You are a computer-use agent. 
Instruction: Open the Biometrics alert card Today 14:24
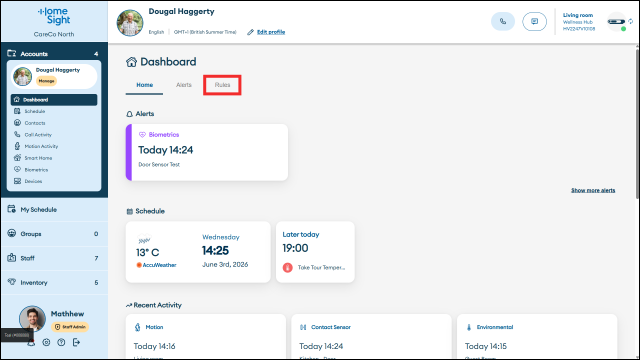[x=207, y=152]
